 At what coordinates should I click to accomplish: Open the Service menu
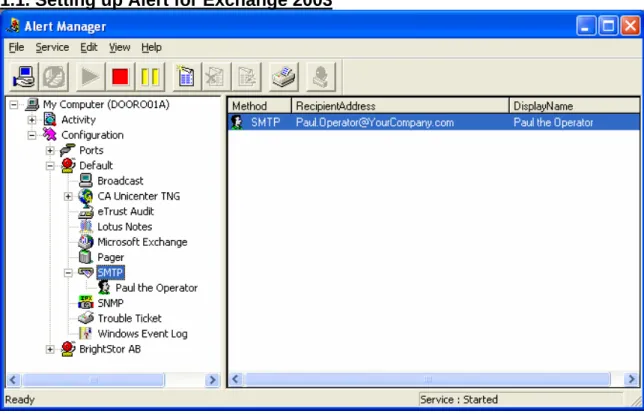coord(52,48)
